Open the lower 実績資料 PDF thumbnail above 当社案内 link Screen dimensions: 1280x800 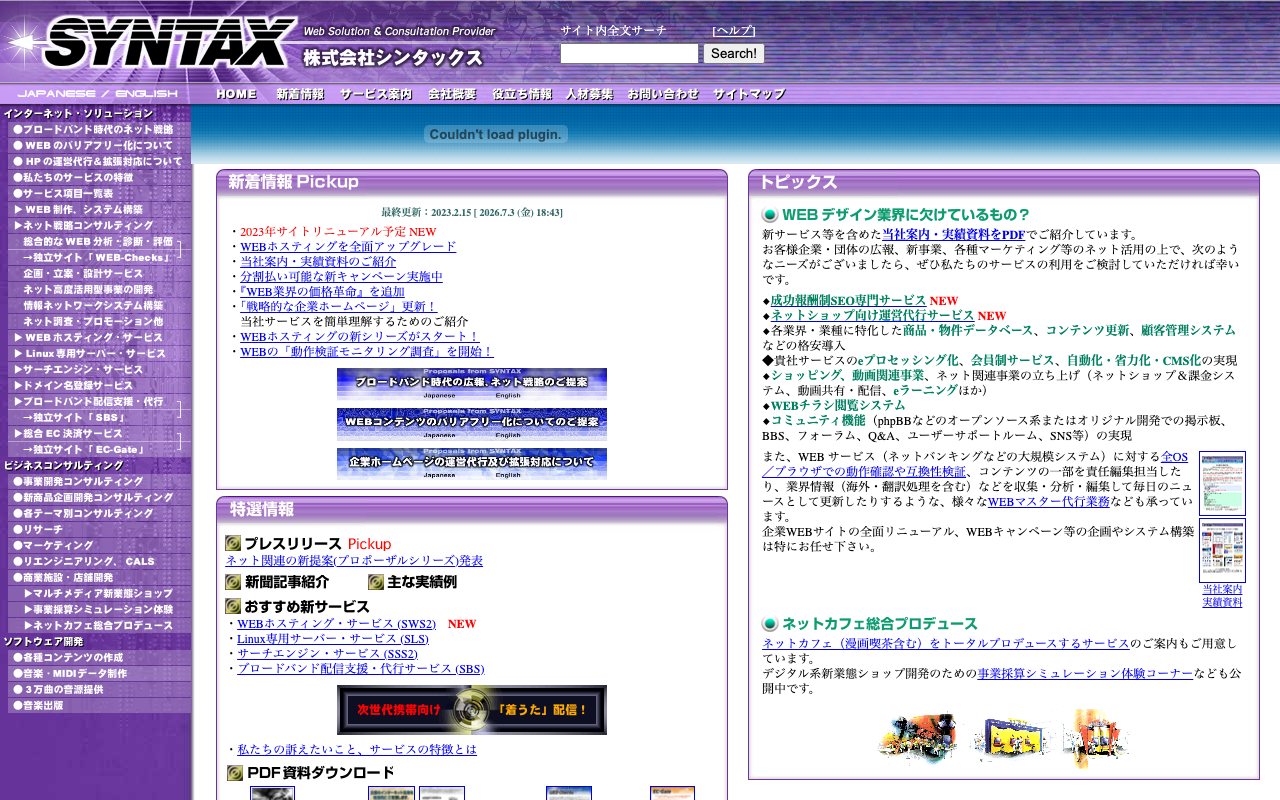(x=1222, y=550)
